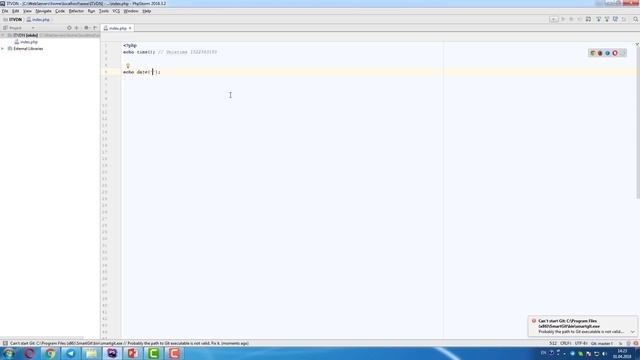This screenshot has height=360, width=640.
Task: Open the Navigate menu
Action: [43, 11]
